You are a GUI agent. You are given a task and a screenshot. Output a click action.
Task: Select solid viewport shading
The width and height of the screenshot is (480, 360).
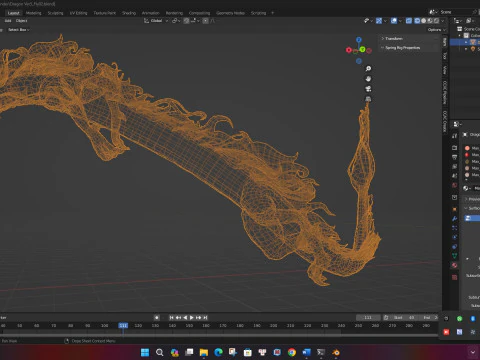pyautogui.click(x=424, y=21)
